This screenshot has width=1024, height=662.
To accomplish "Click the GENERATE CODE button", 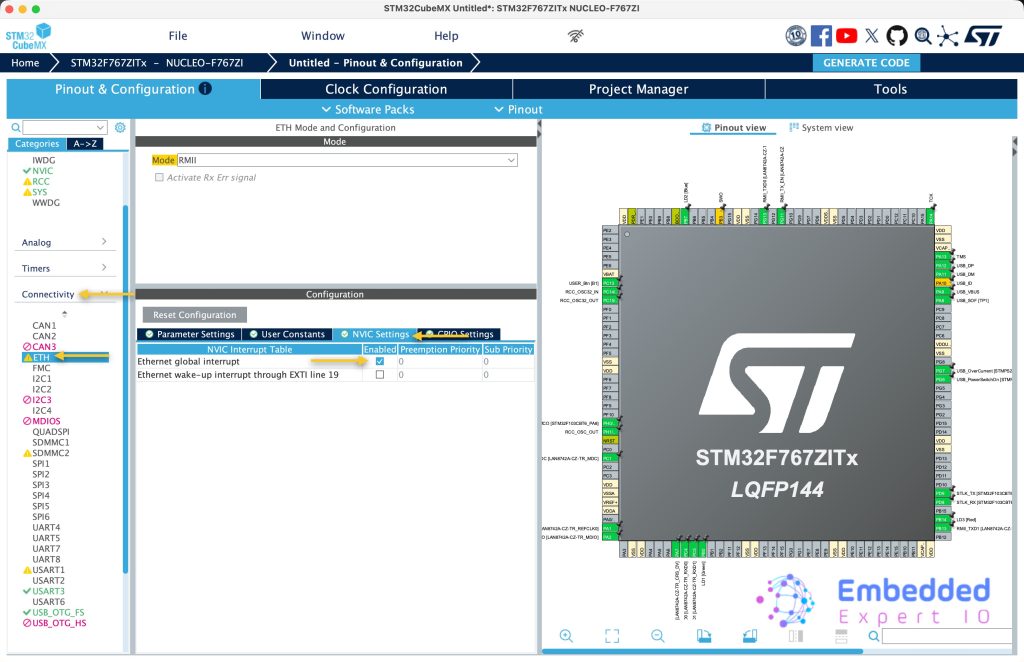I will 865,62.
